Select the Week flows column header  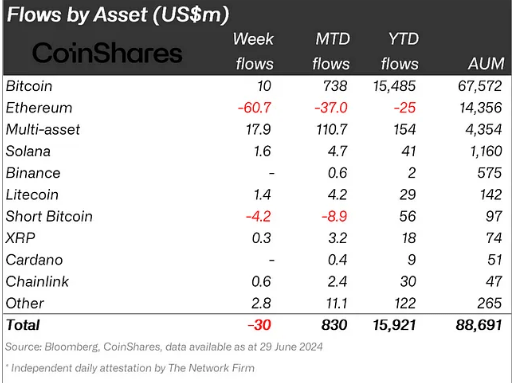253,51
